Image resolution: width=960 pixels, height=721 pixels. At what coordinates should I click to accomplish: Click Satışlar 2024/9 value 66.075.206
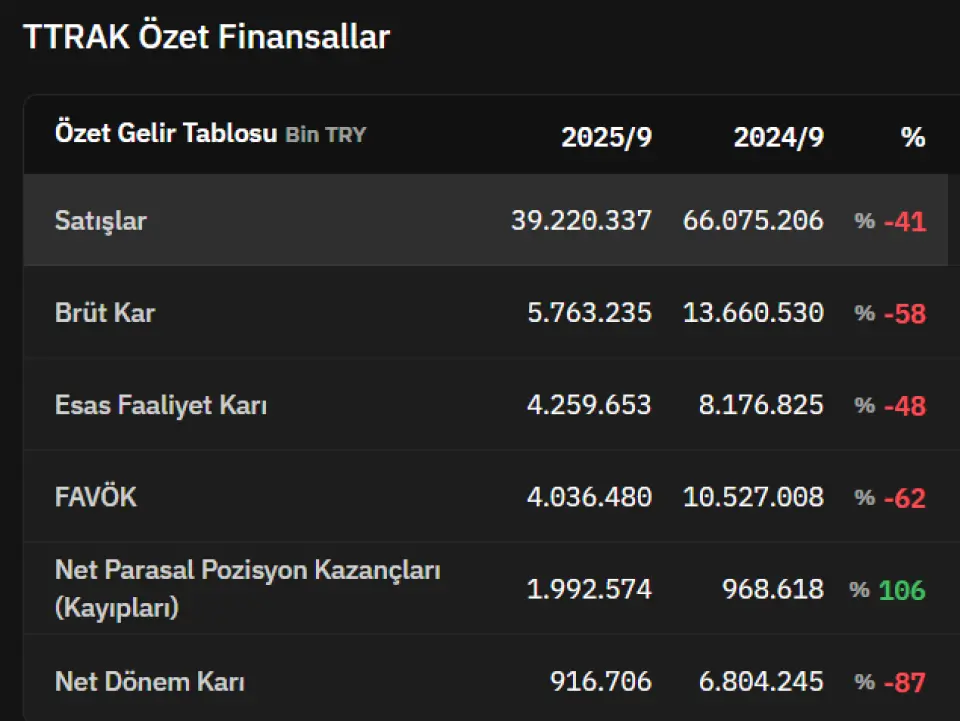click(x=753, y=221)
